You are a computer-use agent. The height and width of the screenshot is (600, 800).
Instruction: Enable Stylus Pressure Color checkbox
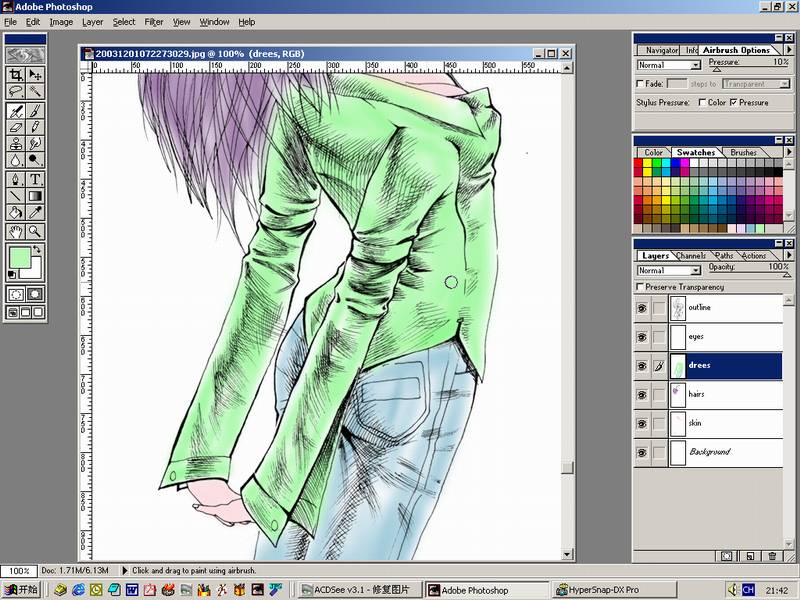pyautogui.click(x=702, y=103)
